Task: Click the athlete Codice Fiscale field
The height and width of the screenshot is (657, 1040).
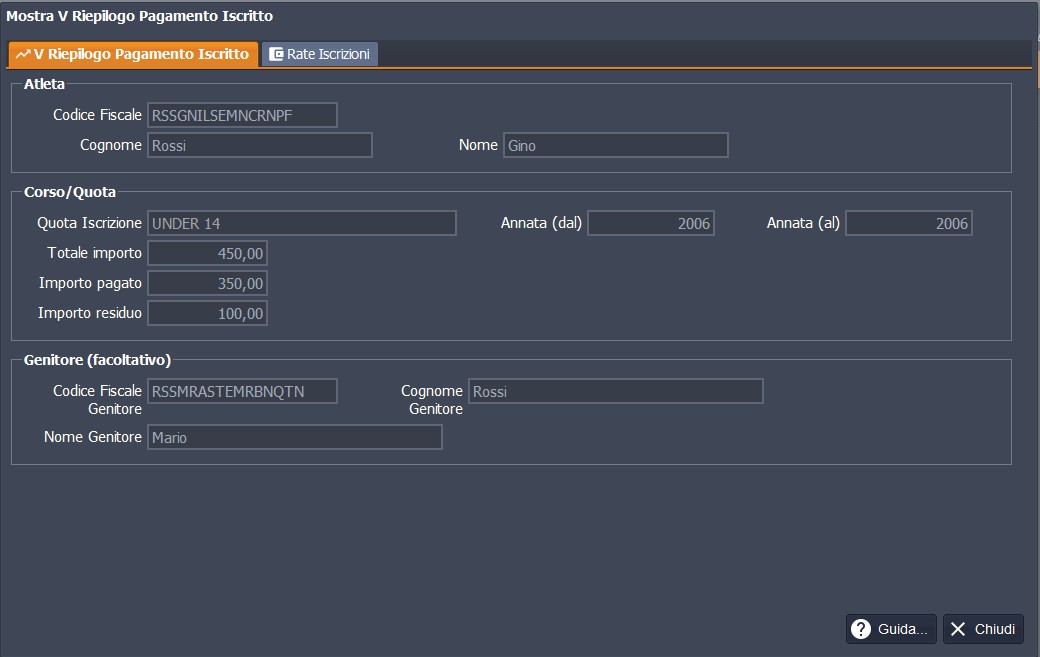Action: click(242, 115)
